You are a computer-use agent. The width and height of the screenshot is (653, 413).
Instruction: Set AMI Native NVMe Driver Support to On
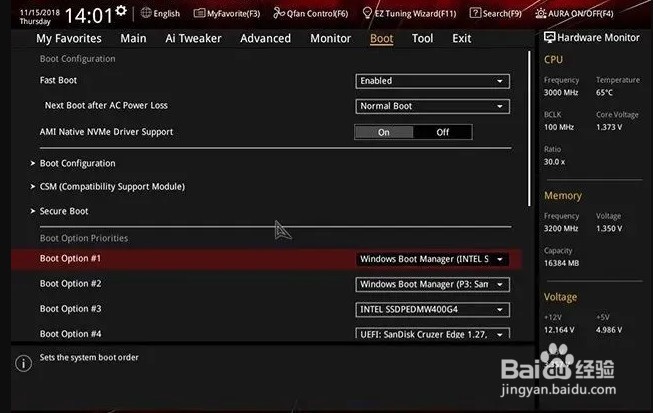point(384,132)
